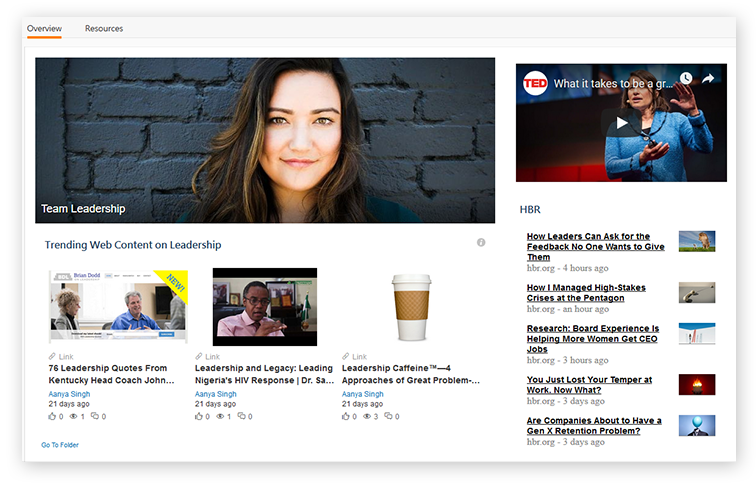Click the Go To Folder link
Viewport: 756px width, 483px height.
(60, 445)
